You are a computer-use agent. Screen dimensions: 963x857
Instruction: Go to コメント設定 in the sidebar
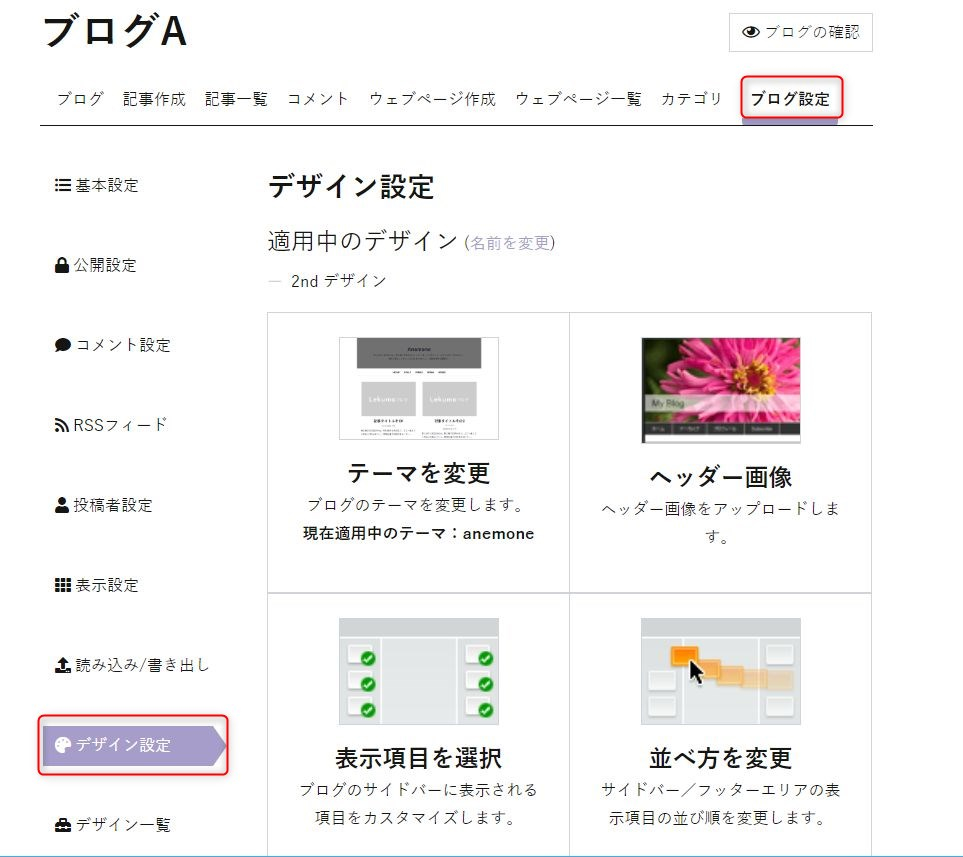[112, 345]
